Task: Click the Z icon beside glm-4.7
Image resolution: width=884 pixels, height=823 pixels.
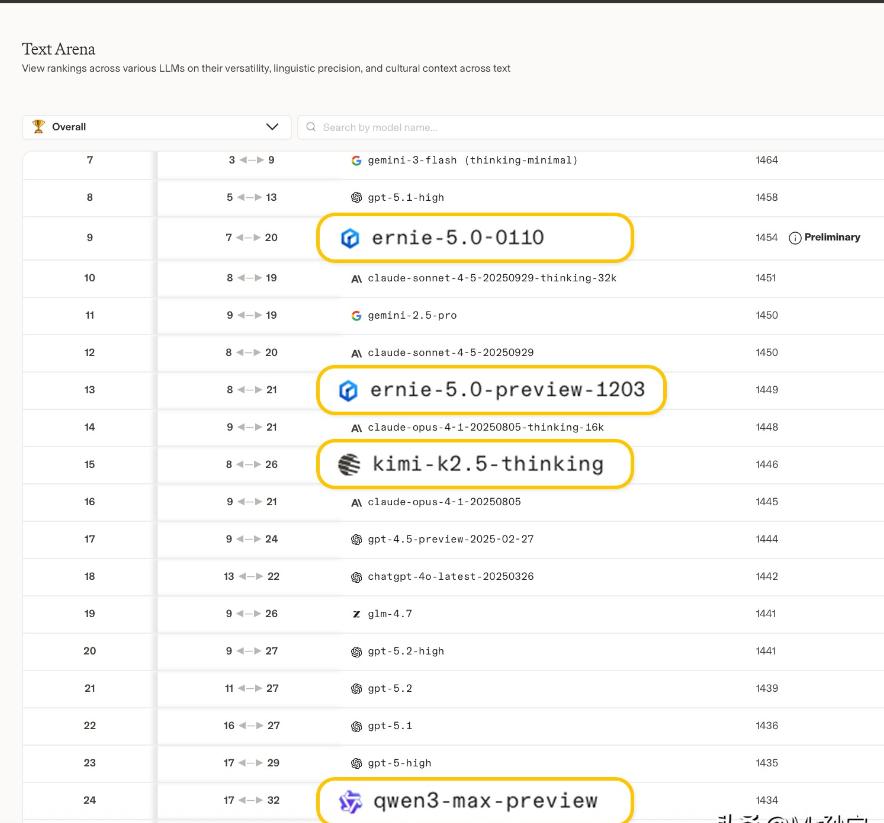Action: [356, 614]
